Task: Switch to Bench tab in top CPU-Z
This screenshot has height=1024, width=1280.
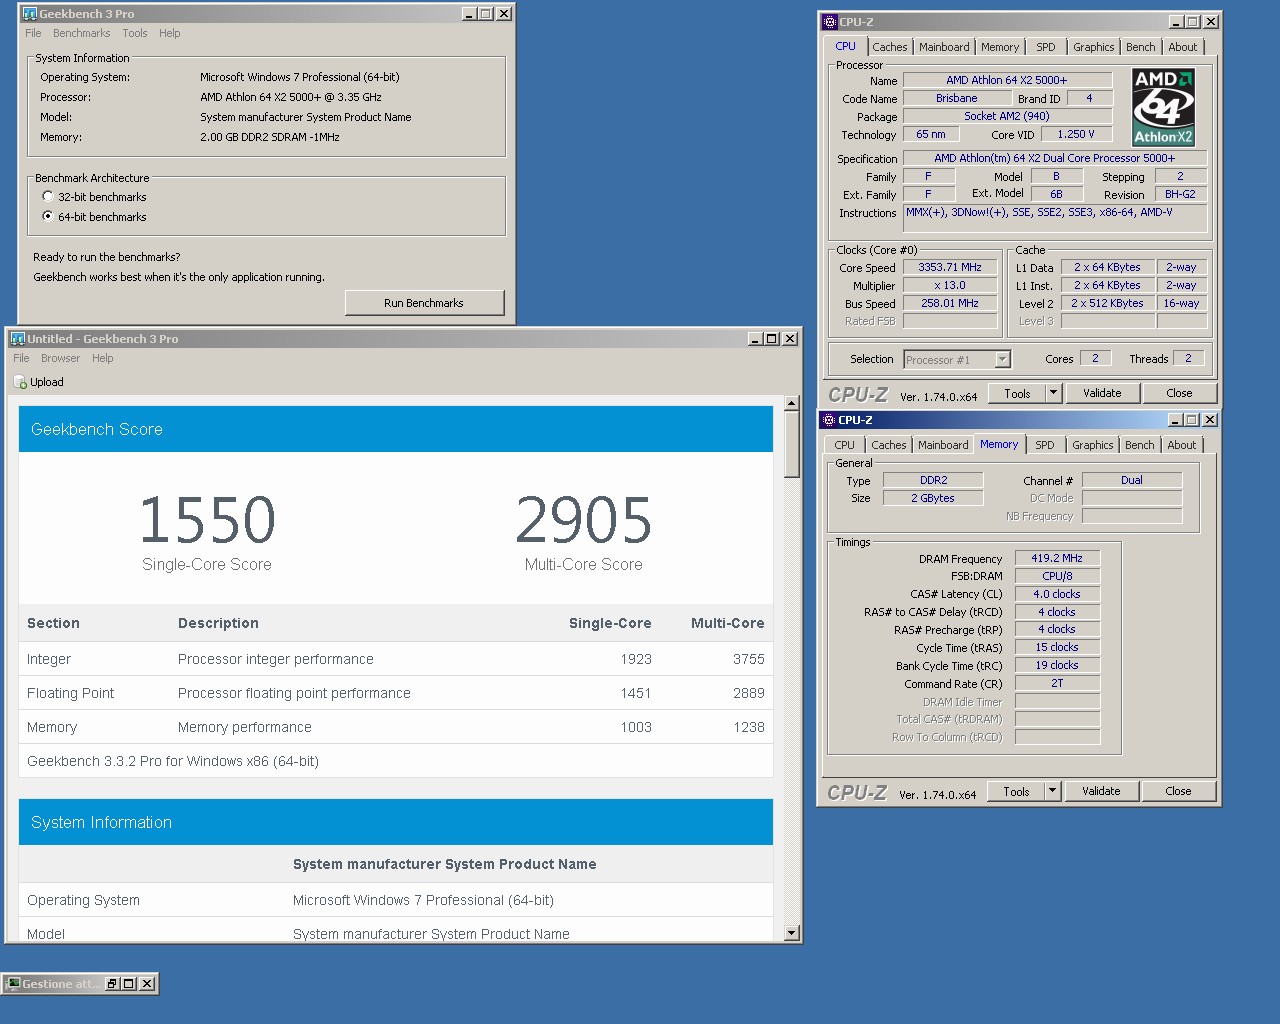Action: click(1141, 47)
